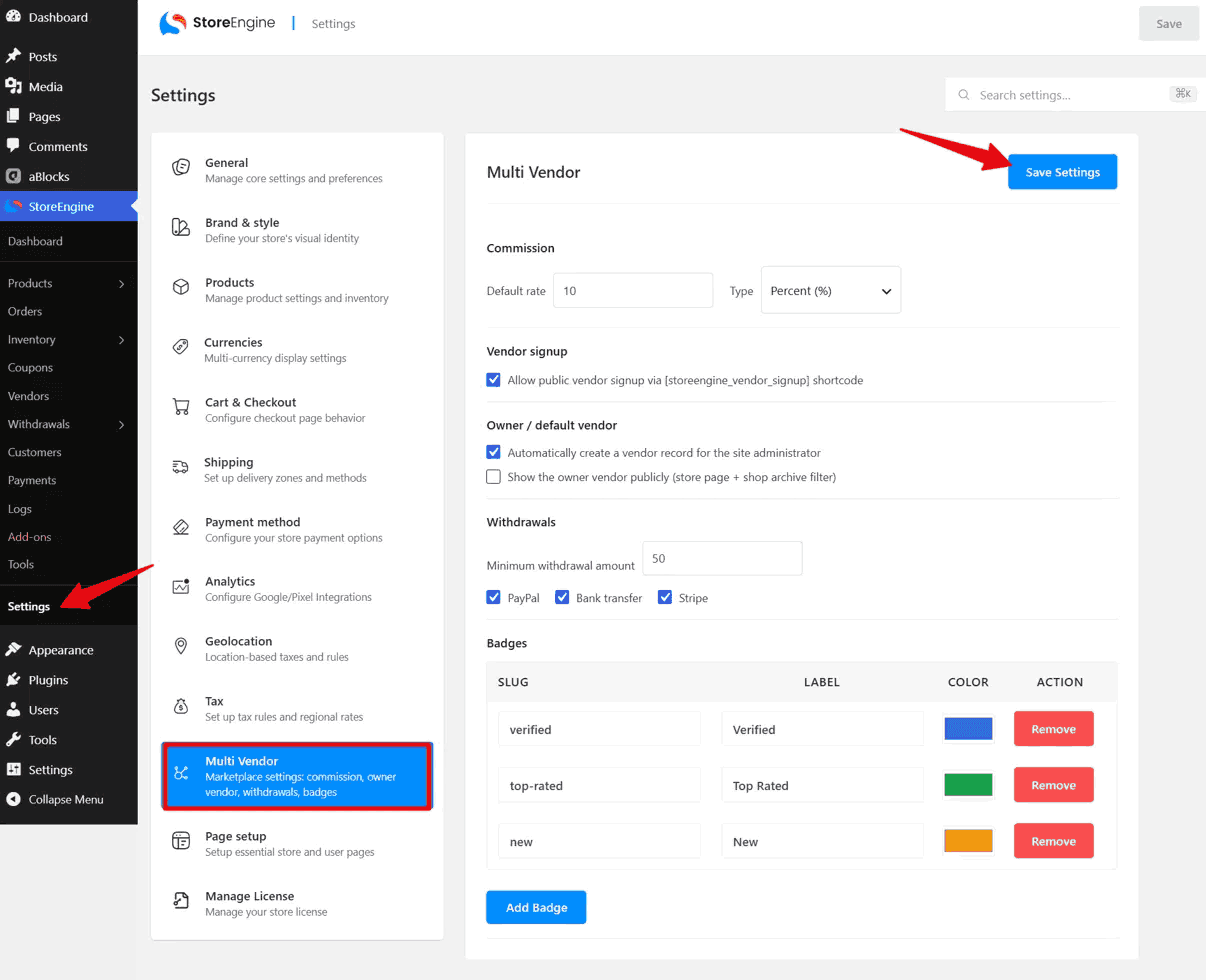Click the Shipping truck icon

click(181, 467)
